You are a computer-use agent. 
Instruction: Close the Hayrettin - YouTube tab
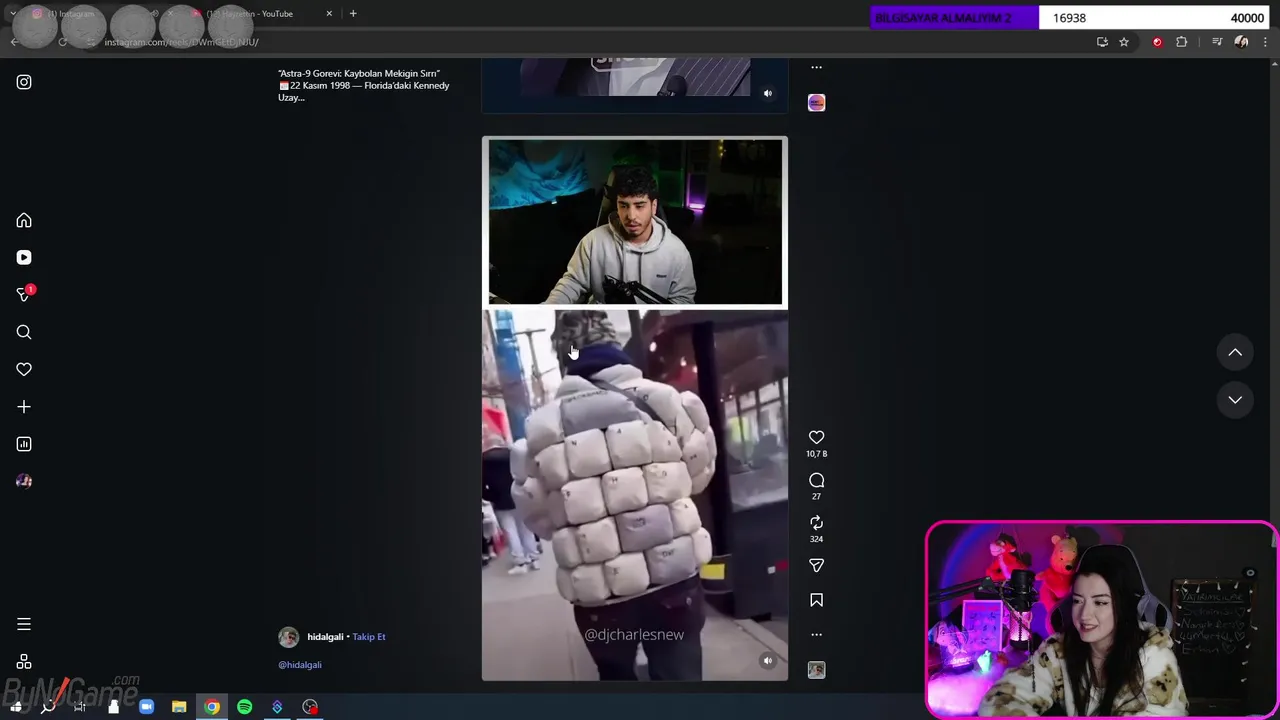pos(329,14)
